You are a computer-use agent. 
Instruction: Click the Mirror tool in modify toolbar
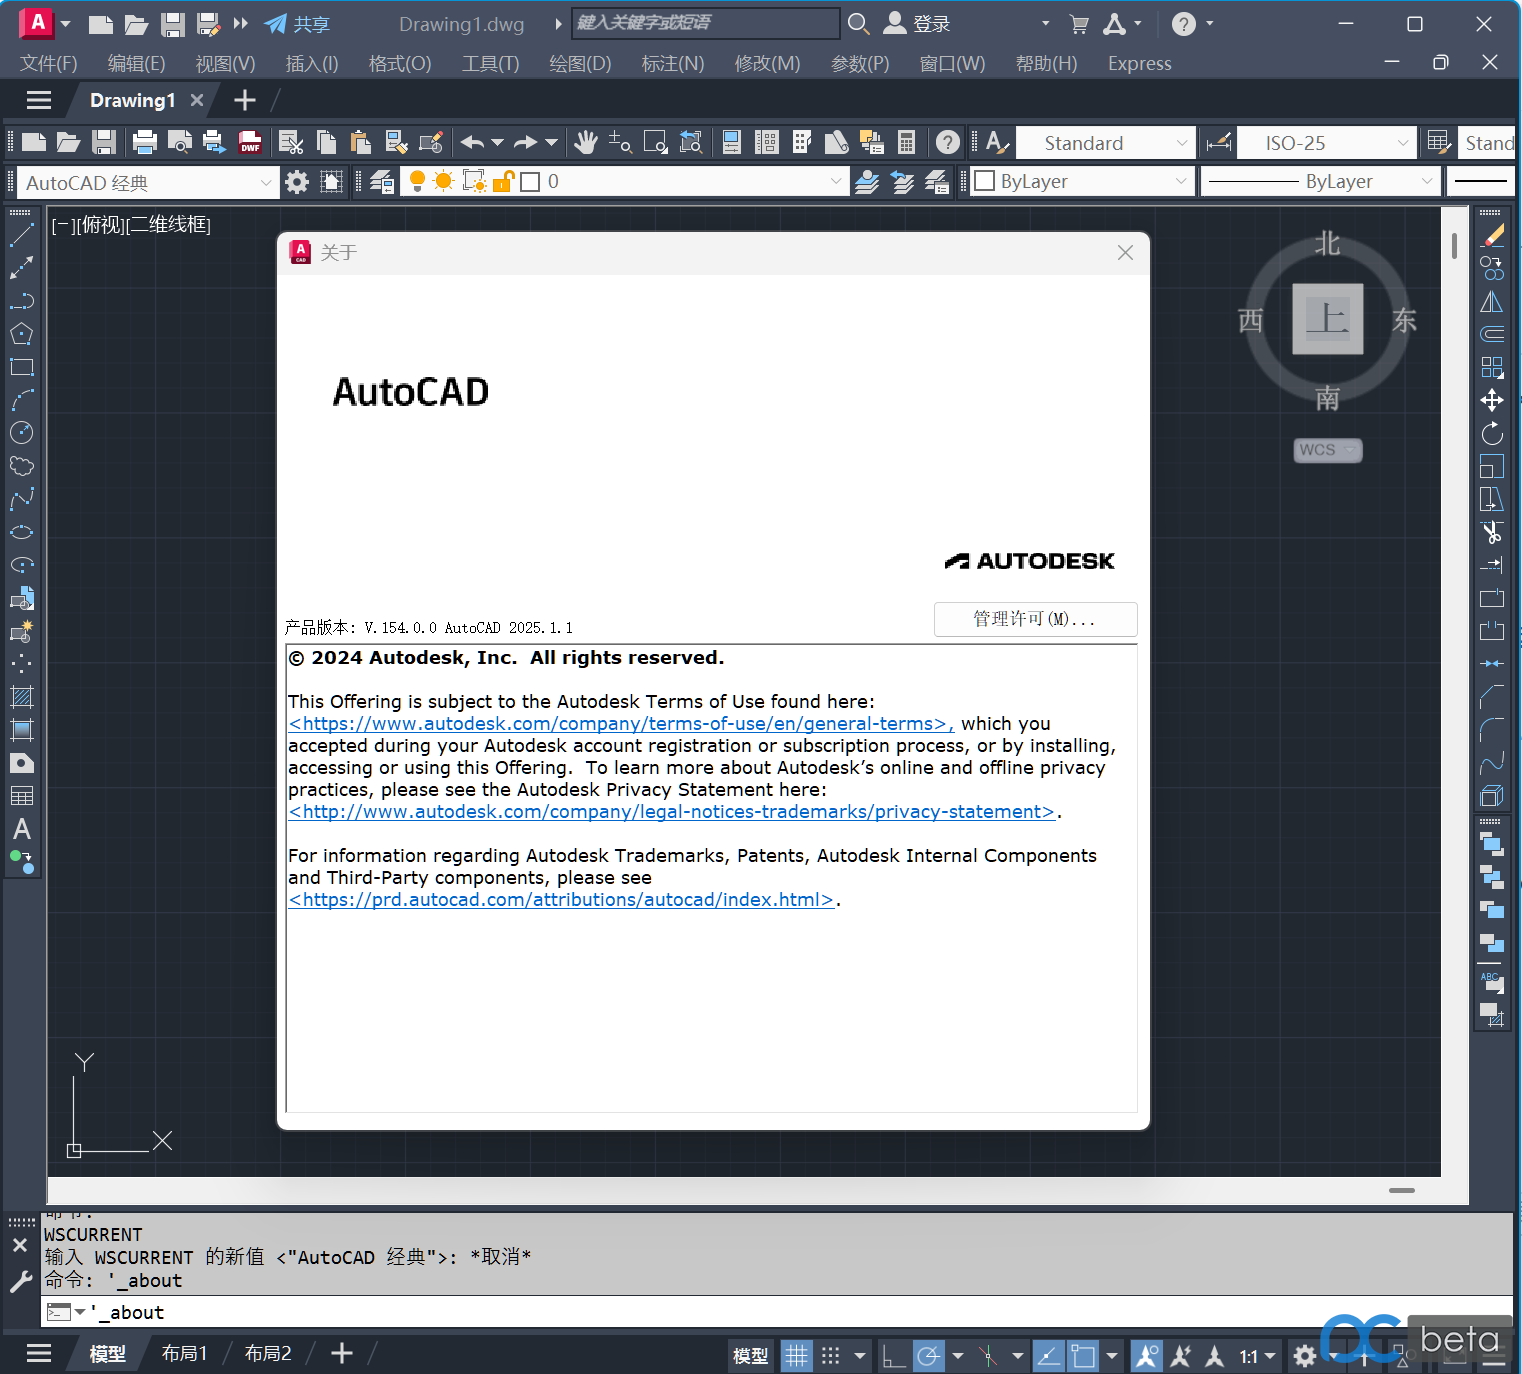(x=1492, y=301)
